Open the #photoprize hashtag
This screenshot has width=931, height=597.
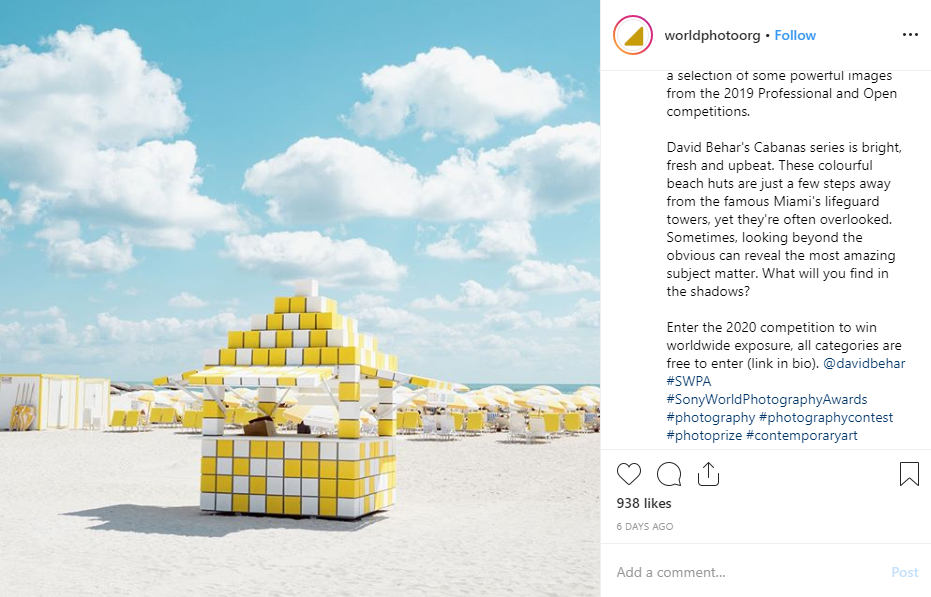coord(704,435)
